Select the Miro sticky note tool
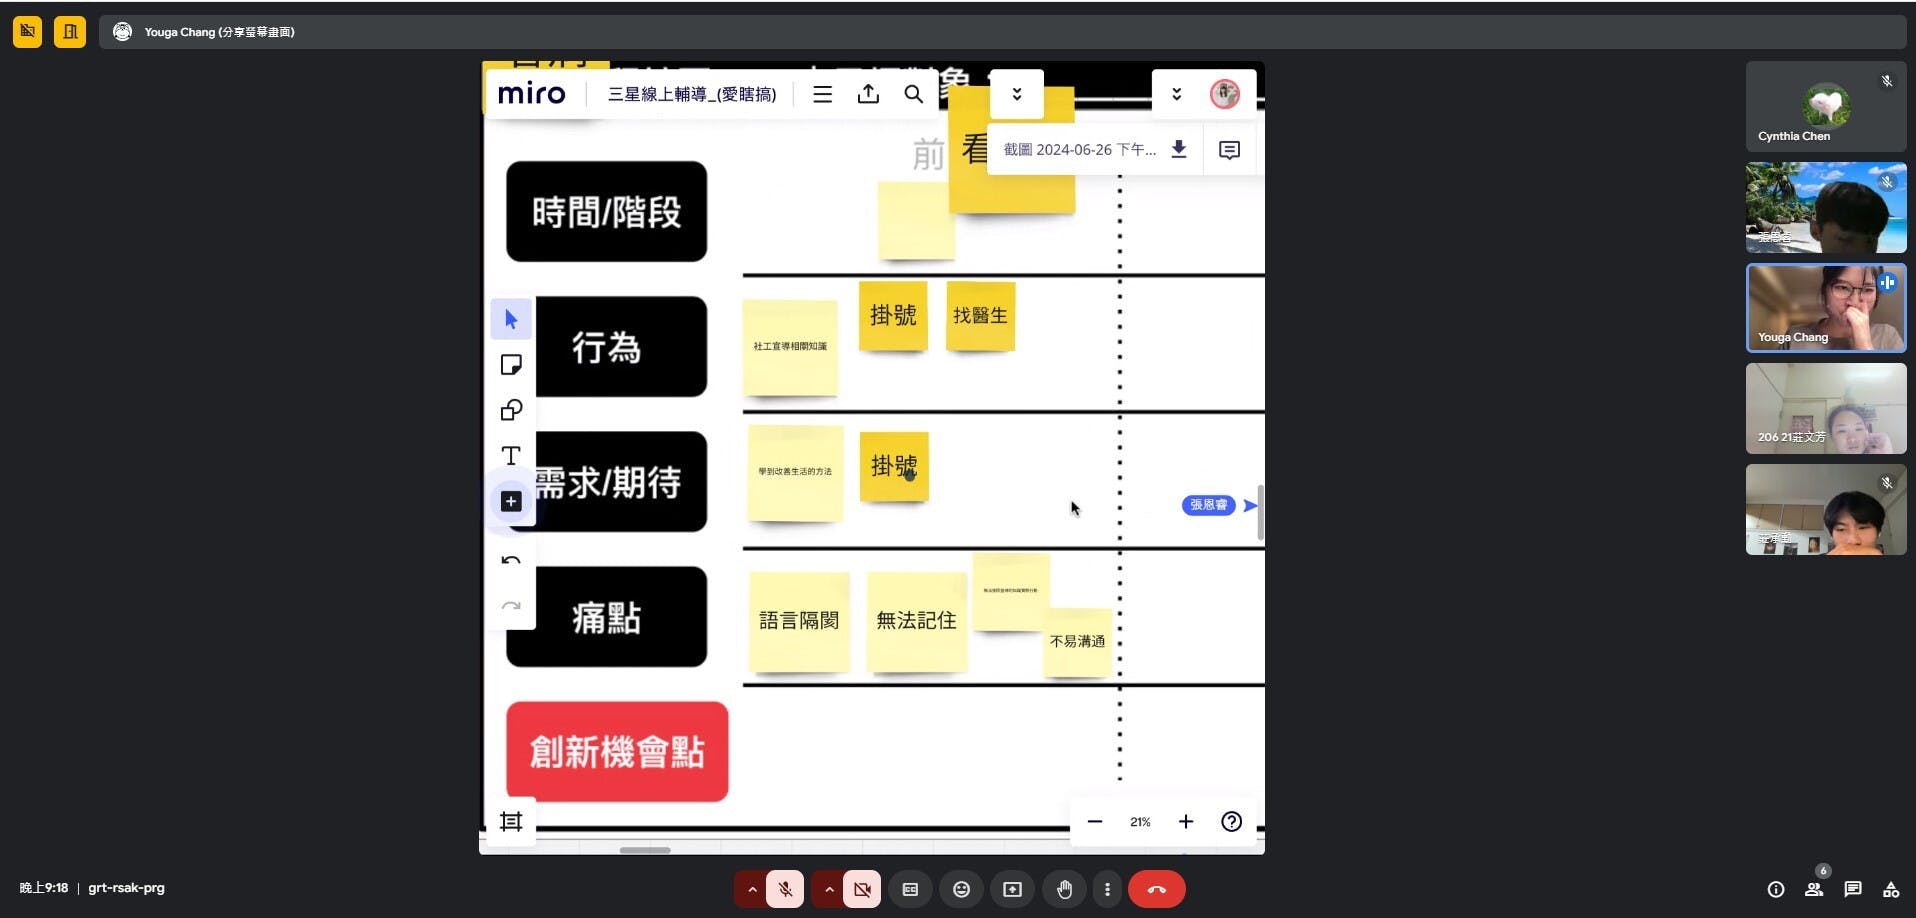Viewport: 1916px width, 918px height. [511, 365]
